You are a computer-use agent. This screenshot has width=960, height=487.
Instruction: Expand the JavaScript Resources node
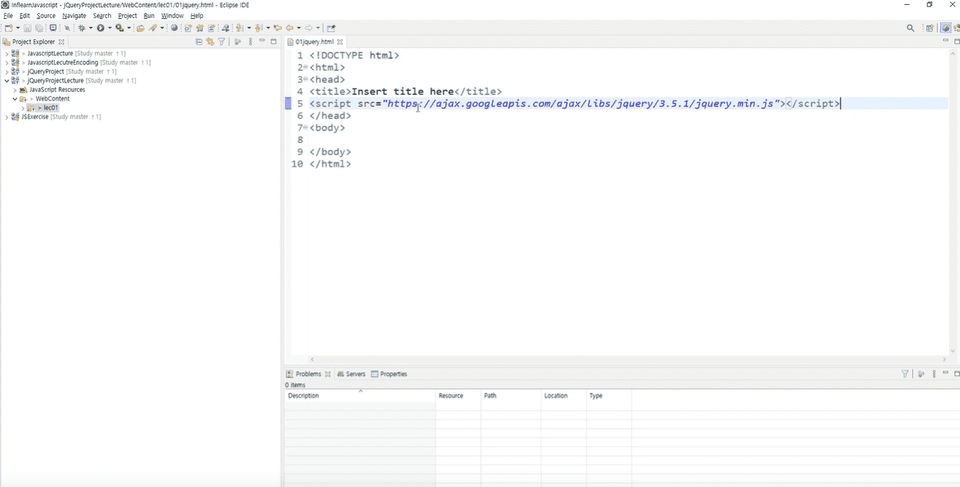pyautogui.click(x=15, y=89)
